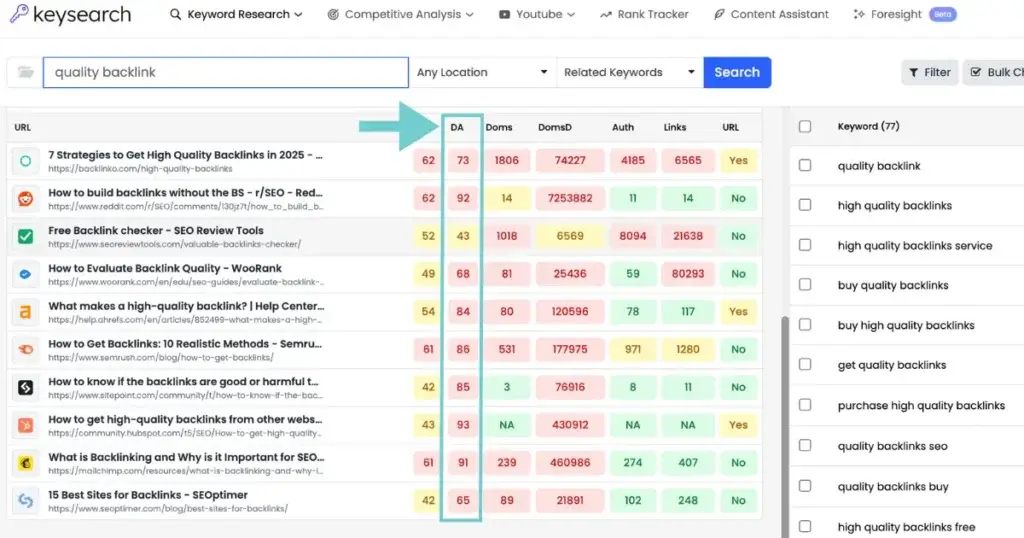Click the SEOptimer result favicon
Image resolution: width=1024 pixels, height=538 pixels.
25,501
